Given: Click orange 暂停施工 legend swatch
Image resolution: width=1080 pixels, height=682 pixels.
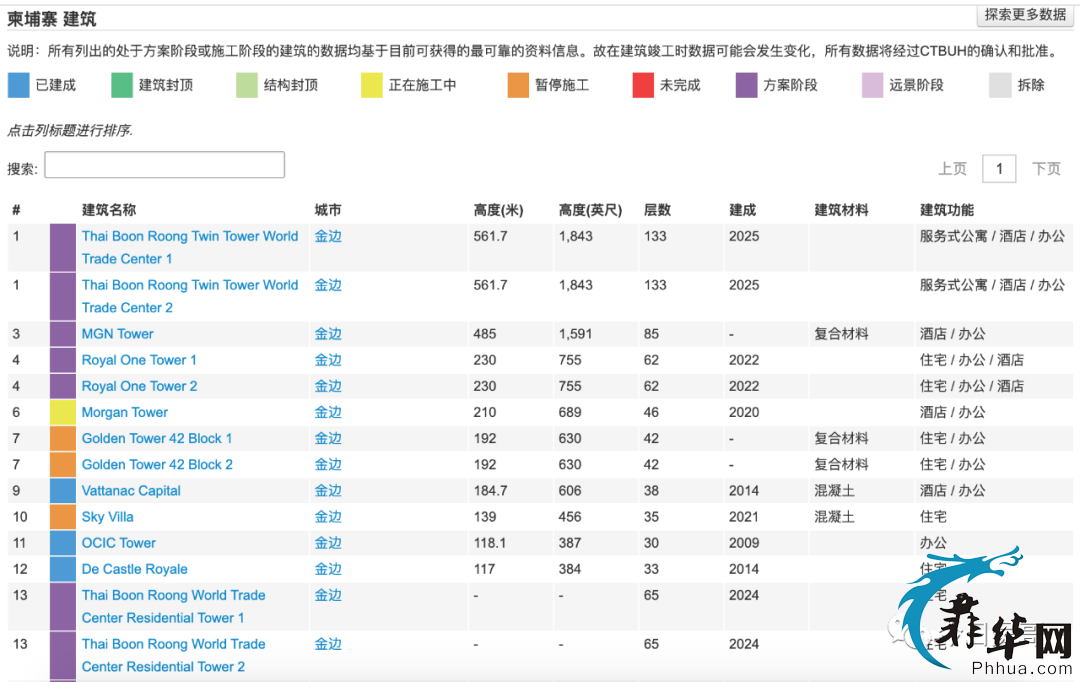Looking at the screenshot, I should pos(518,85).
